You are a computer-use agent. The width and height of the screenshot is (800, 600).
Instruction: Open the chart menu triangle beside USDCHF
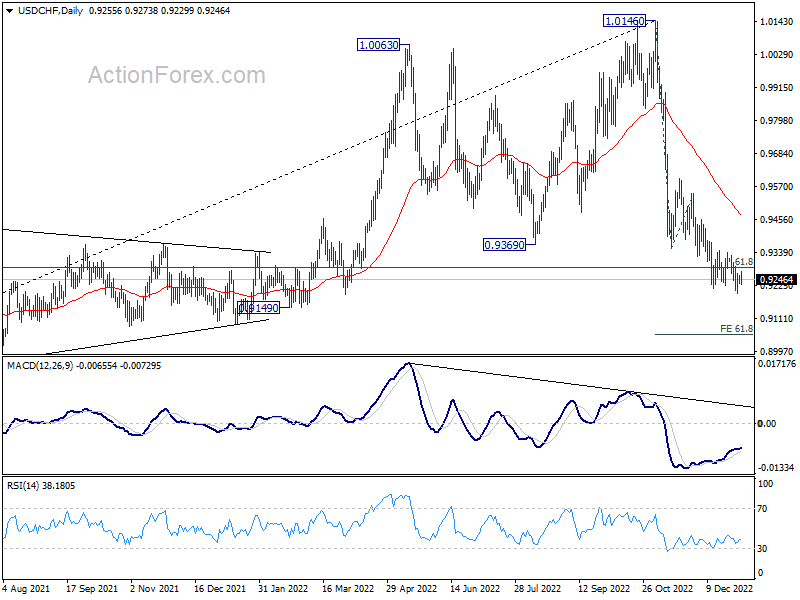coord(10,10)
